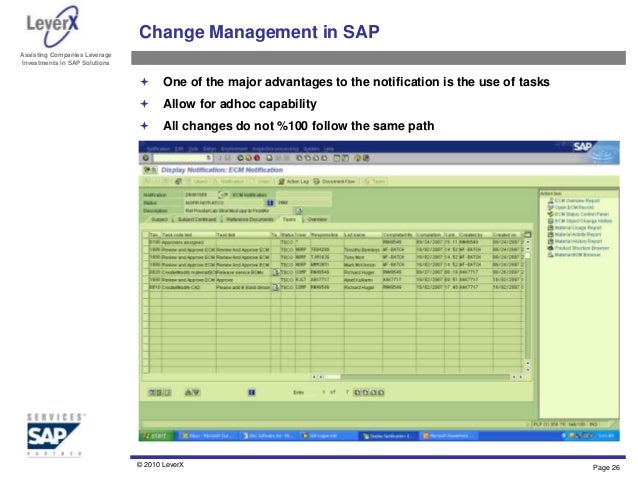Click the Task code text column header
The image size is (638, 479).
(188, 235)
